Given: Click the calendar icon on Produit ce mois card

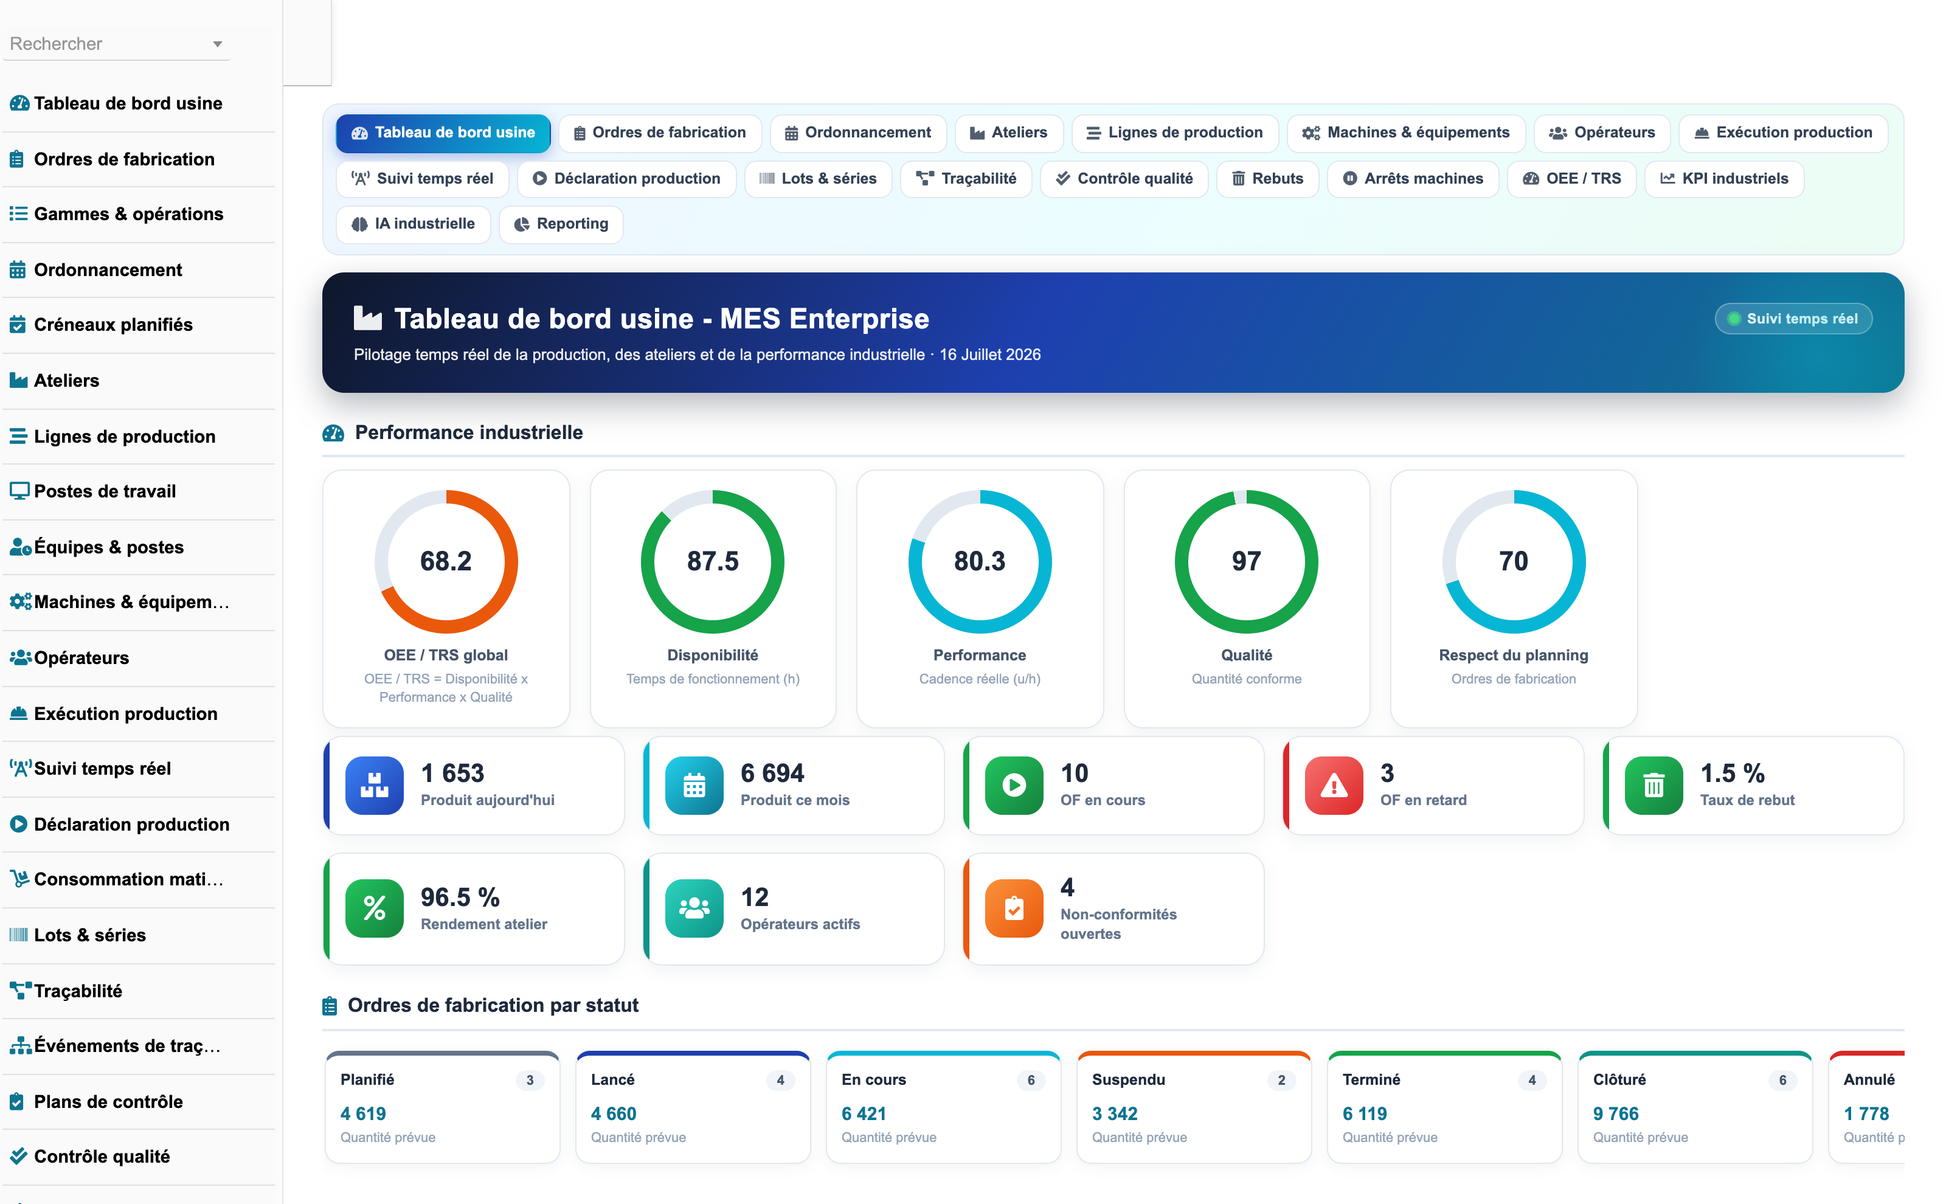Looking at the screenshot, I should [694, 785].
